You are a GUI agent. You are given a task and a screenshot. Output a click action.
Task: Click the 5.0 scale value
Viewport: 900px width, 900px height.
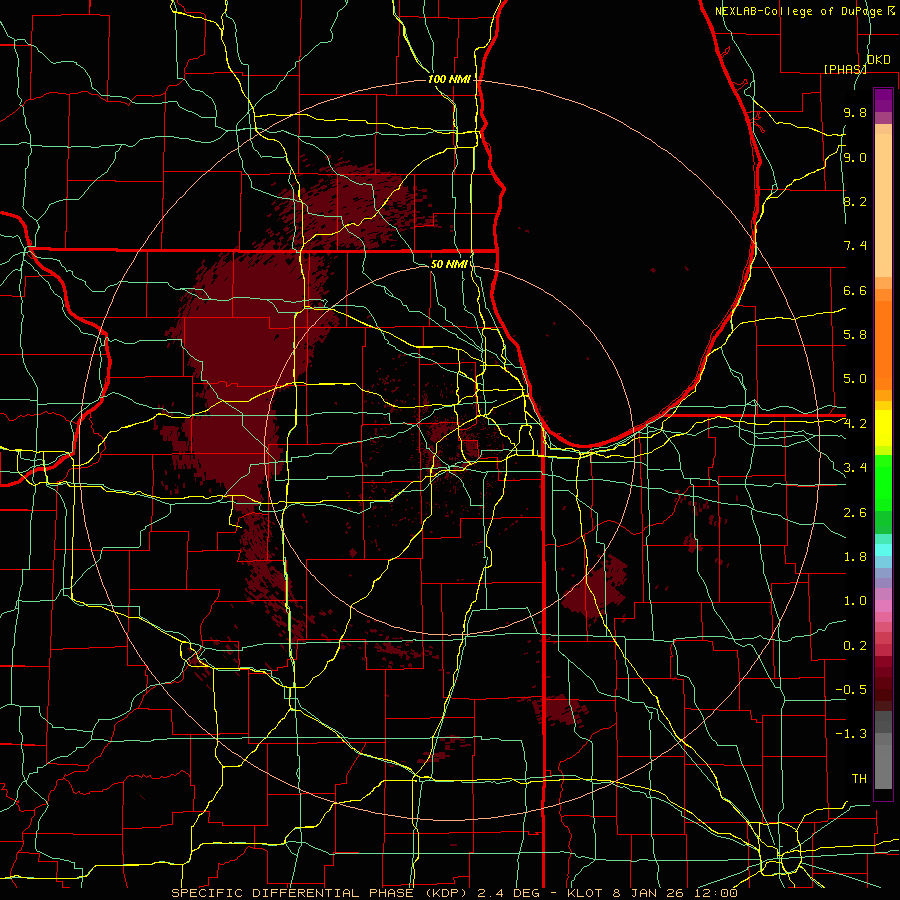click(855, 379)
